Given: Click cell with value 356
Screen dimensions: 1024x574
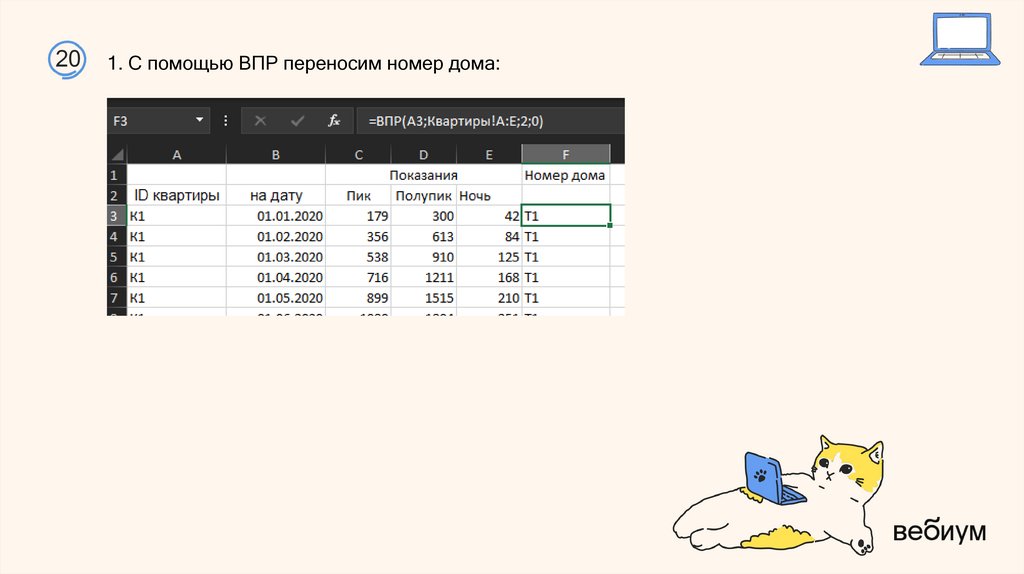Looking at the screenshot, I should click(x=359, y=236).
